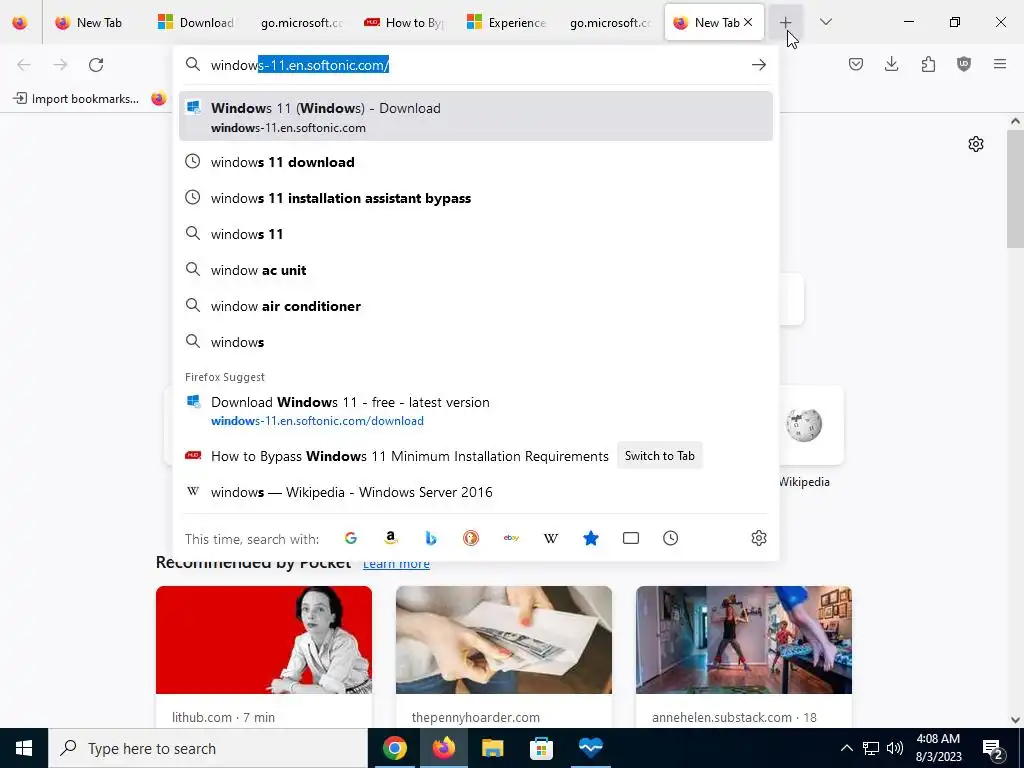This screenshot has height=768, width=1024.
Task: Search this time with Bing
Action: point(430,538)
